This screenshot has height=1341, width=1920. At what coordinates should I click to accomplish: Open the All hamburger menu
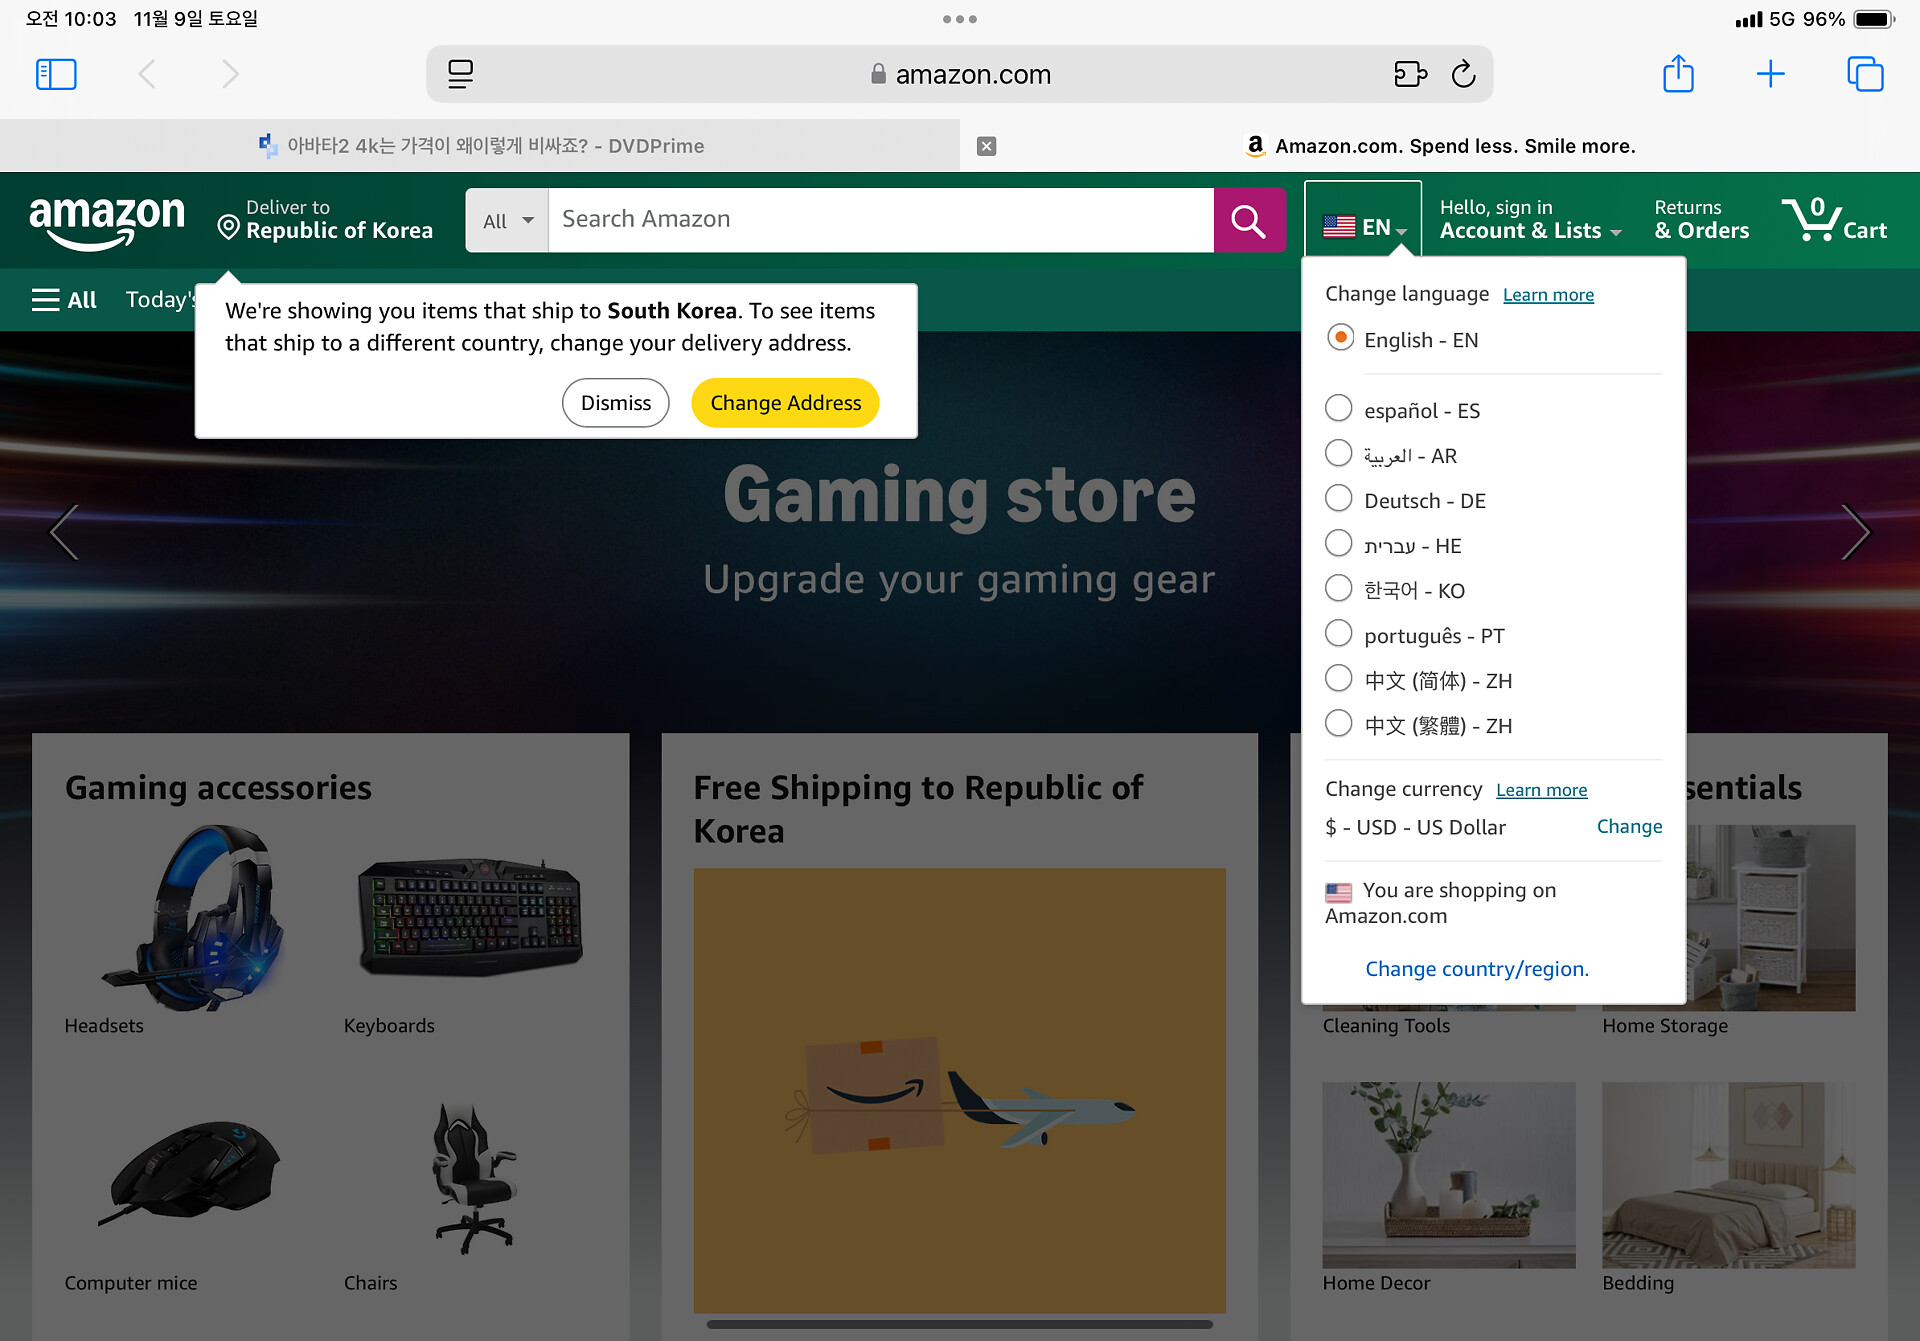(64, 300)
